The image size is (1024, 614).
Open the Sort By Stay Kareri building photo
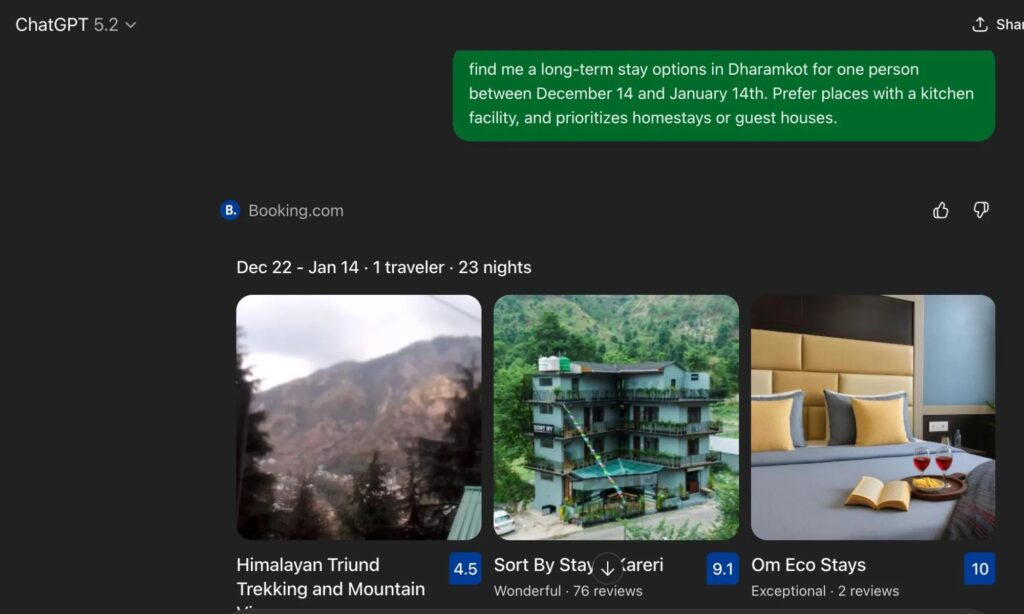pyautogui.click(x=616, y=417)
